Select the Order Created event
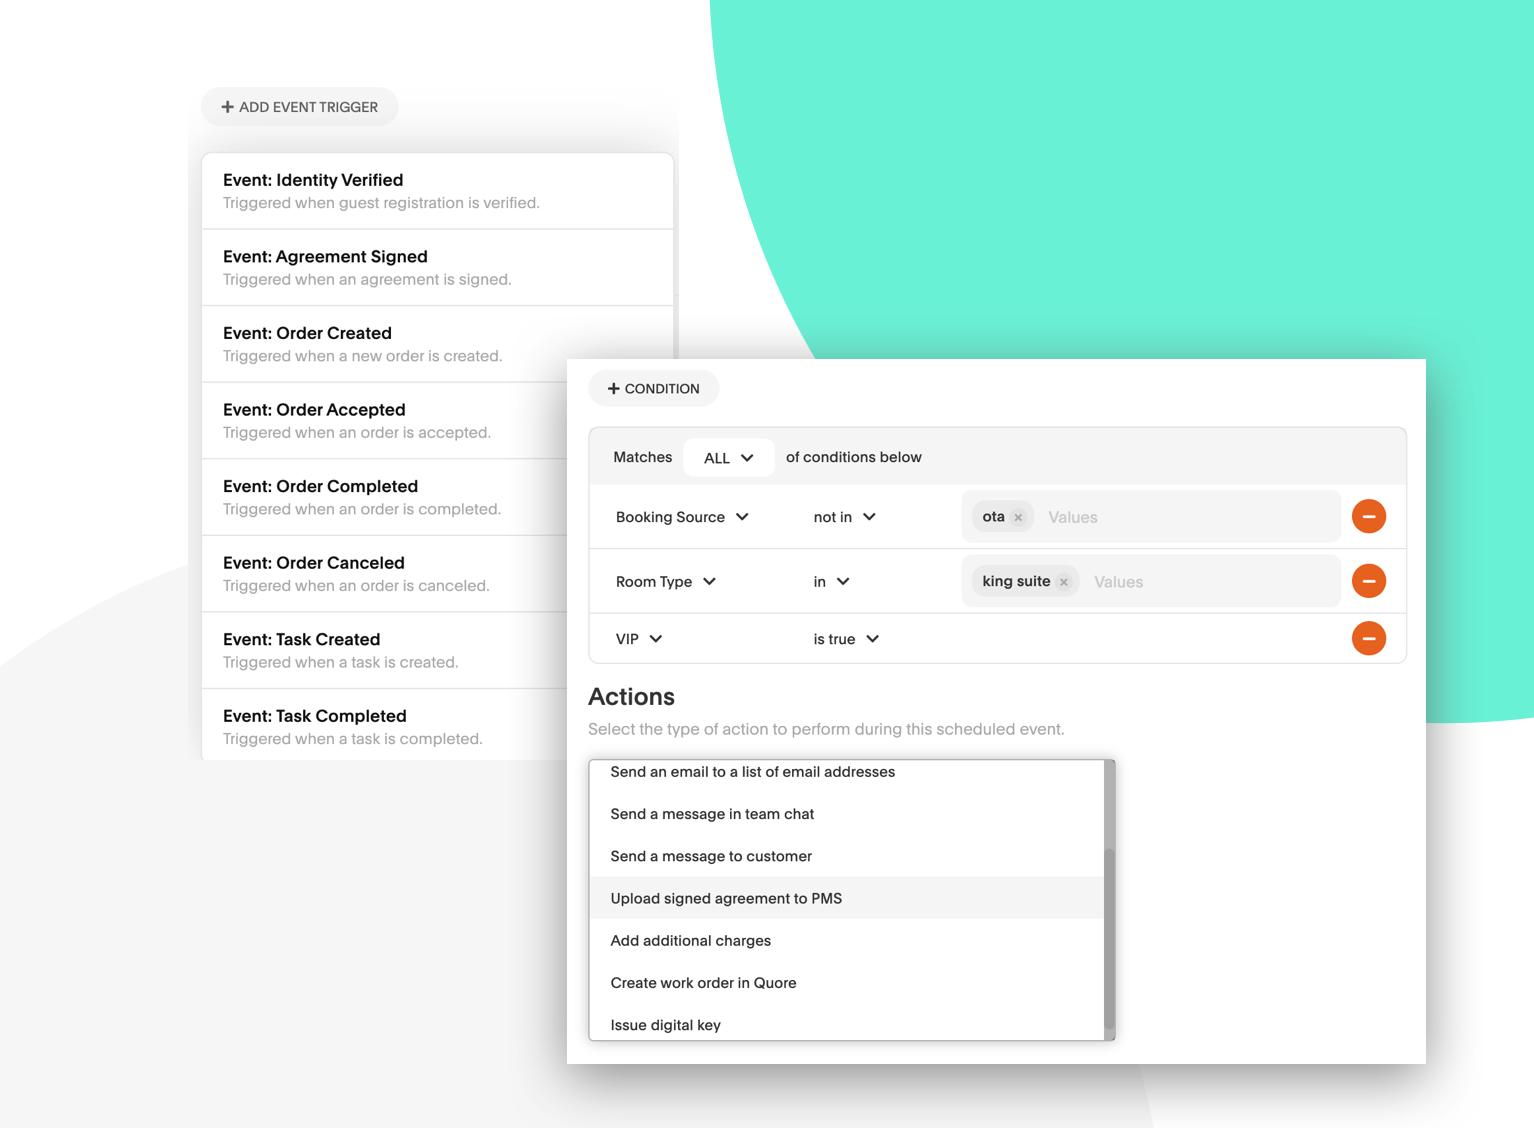The width and height of the screenshot is (1534, 1128). 437,344
